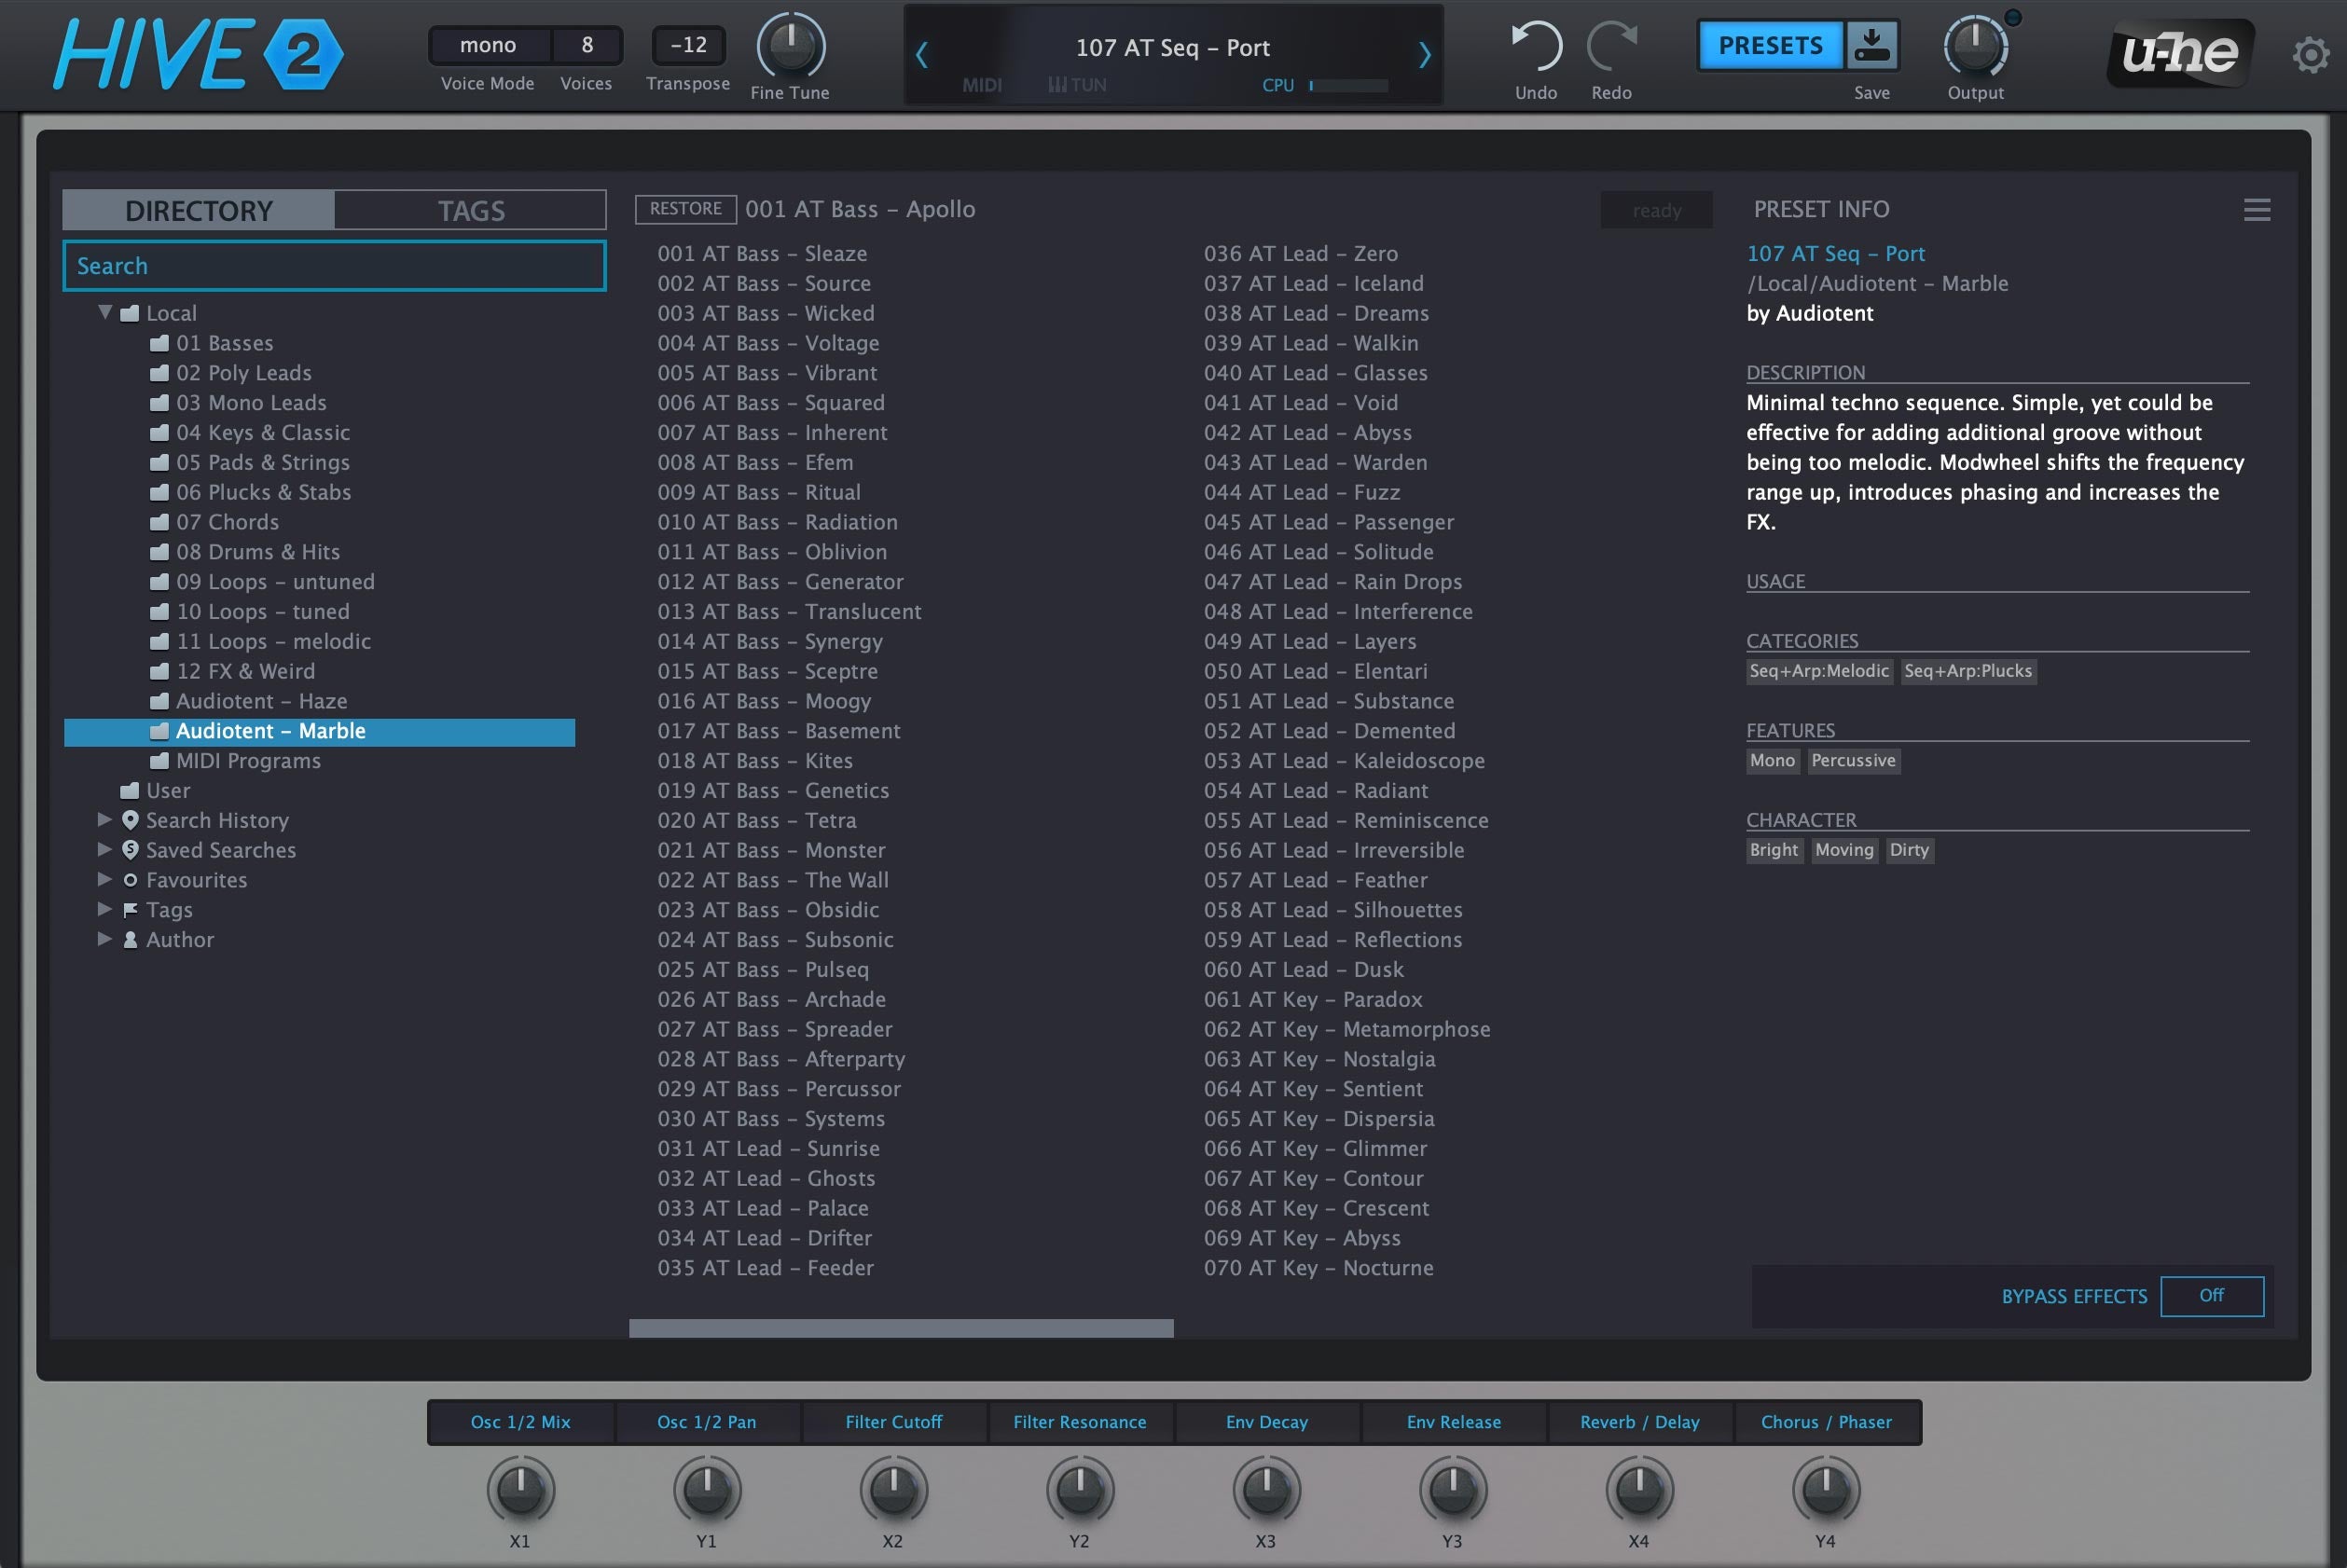Click the Save preset download icon
The image size is (2347, 1568).
coord(1871,45)
